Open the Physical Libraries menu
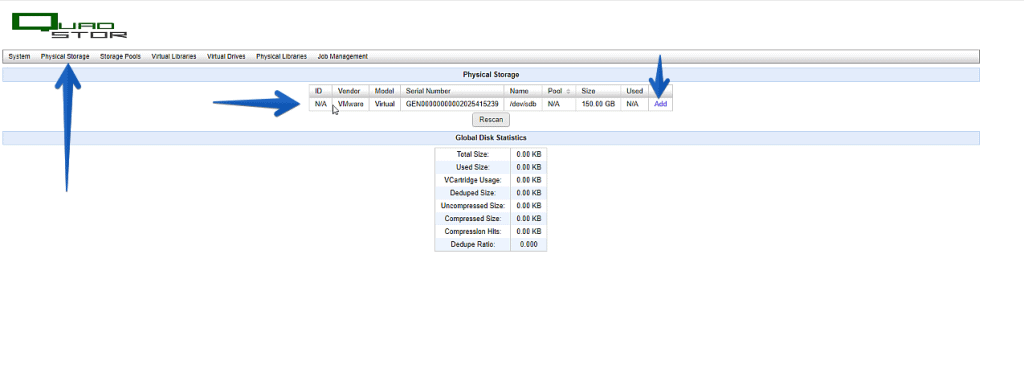Viewport: 1024px width, 377px height. pos(281,57)
